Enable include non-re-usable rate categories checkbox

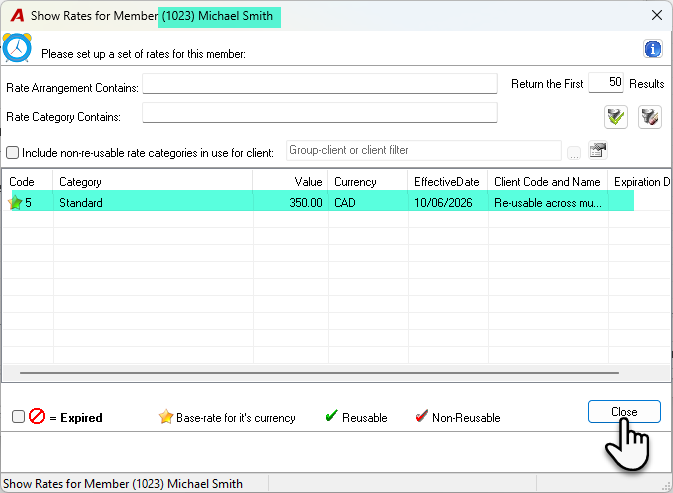click(x=12, y=152)
